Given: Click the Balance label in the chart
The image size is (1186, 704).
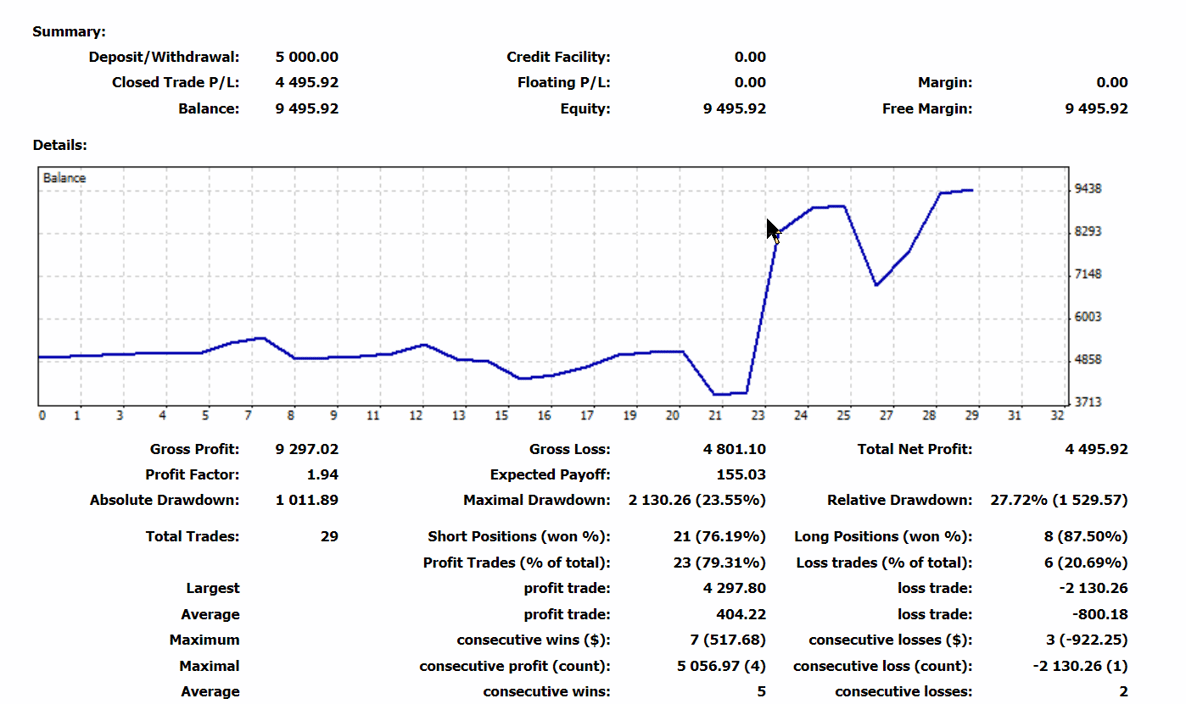Looking at the screenshot, I should point(64,178).
